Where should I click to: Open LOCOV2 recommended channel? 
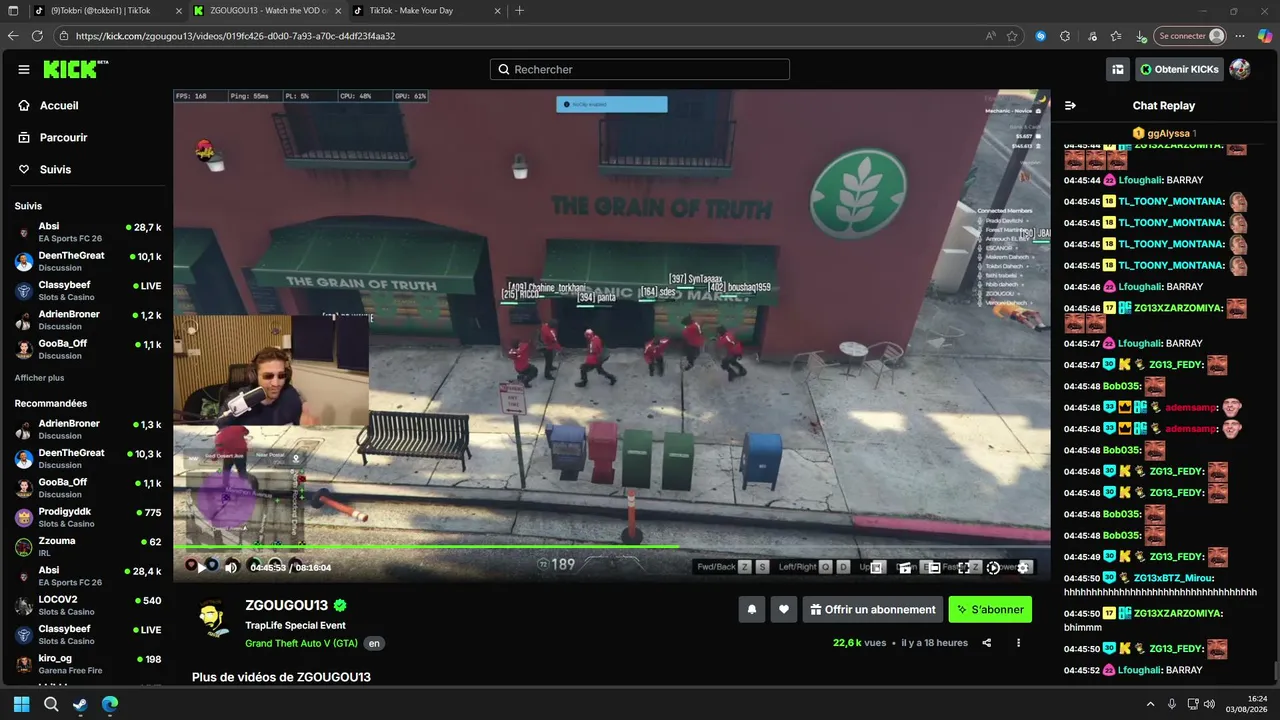87,605
